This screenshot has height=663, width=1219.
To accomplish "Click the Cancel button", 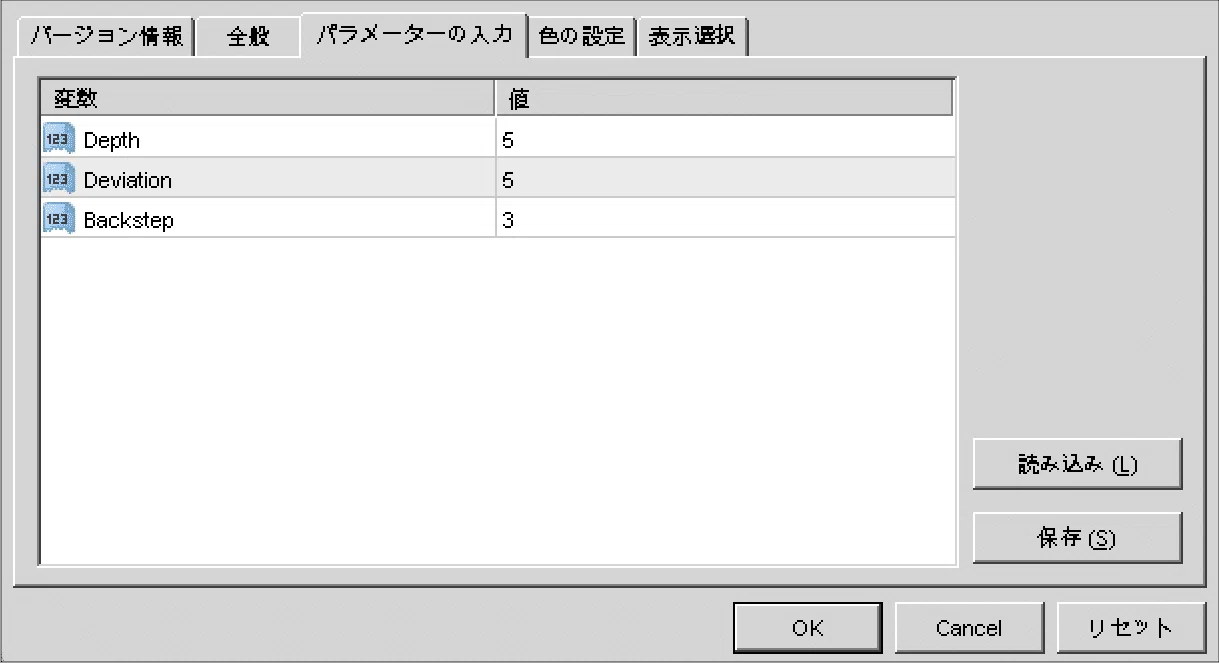I will pyautogui.click(x=968, y=628).
